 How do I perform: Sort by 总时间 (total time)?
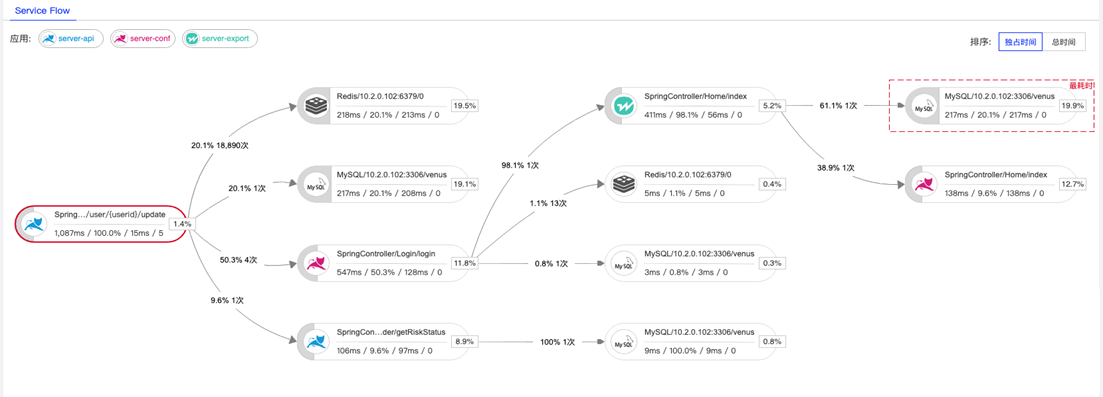click(1064, 42)
